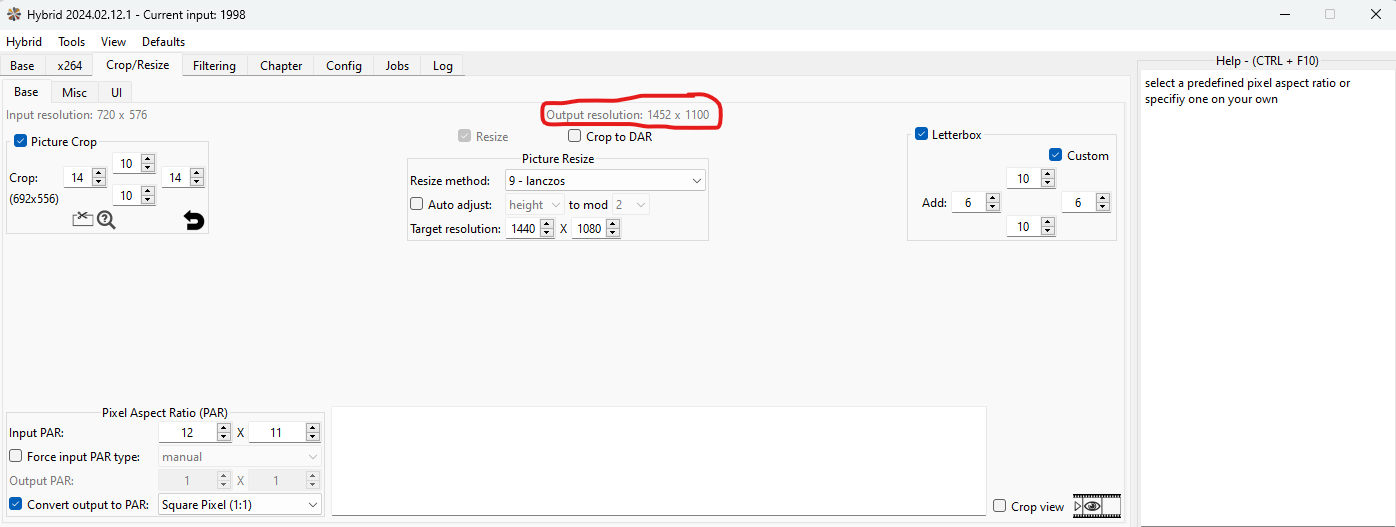Open the Resize method lanczos dropdown
1396x527 pixels.
coord(606,181)
